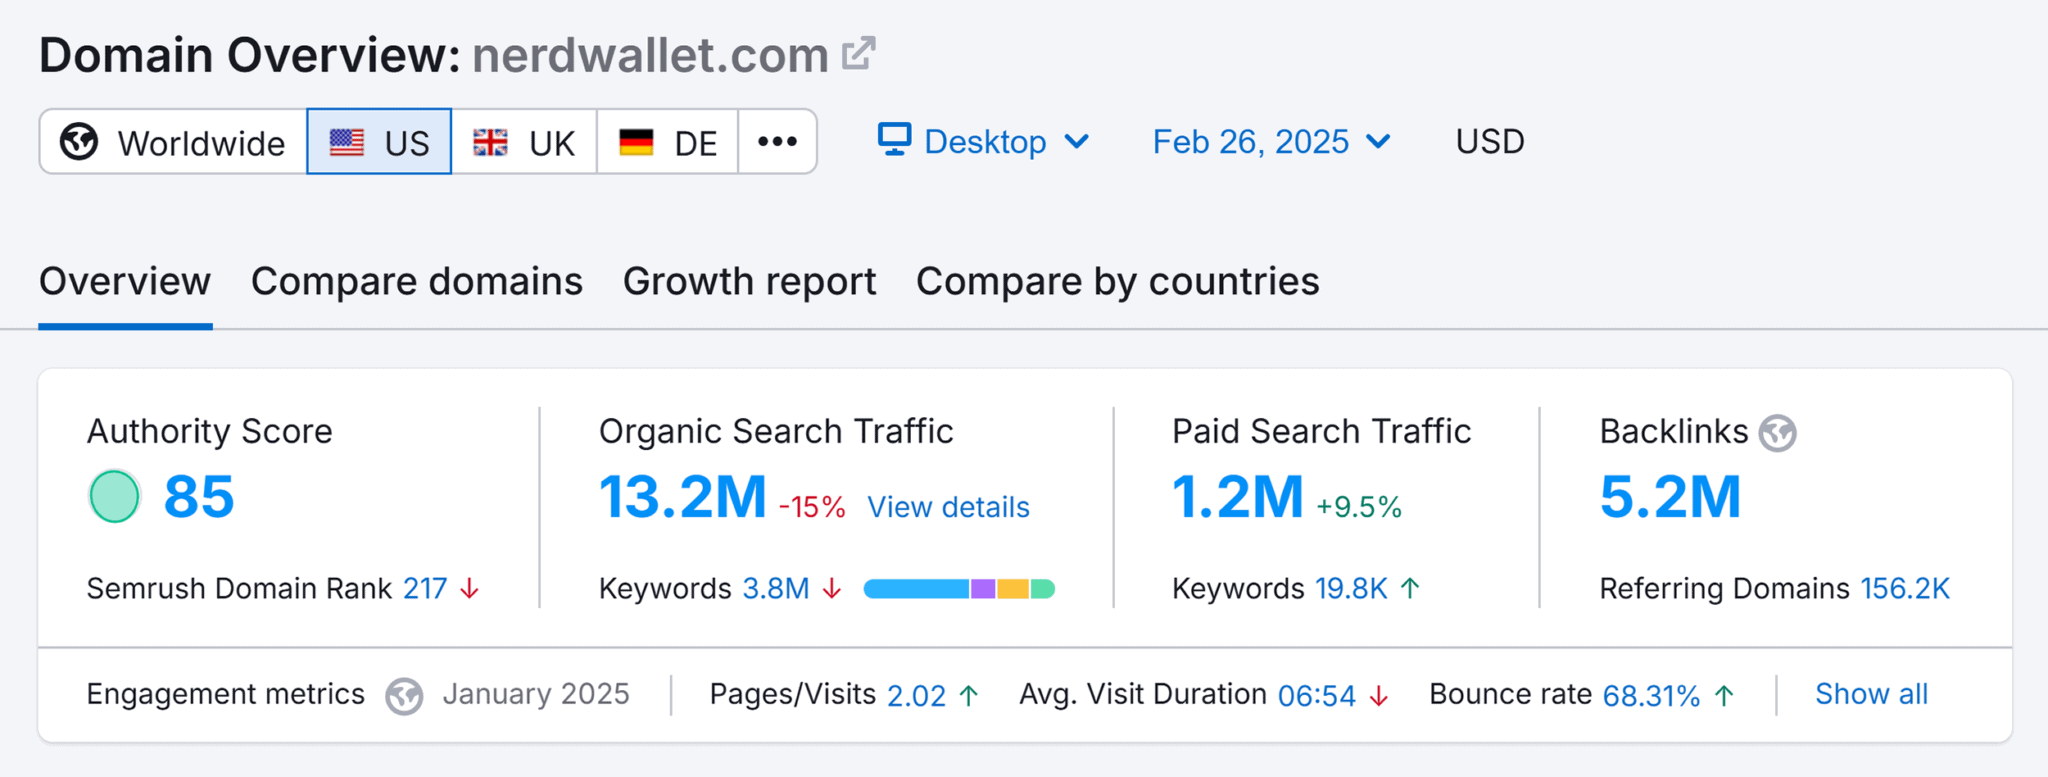This screenshot has height=777, width=2048.
Task: Click Pages/Visits value 2.02
Action: [916, 695]
